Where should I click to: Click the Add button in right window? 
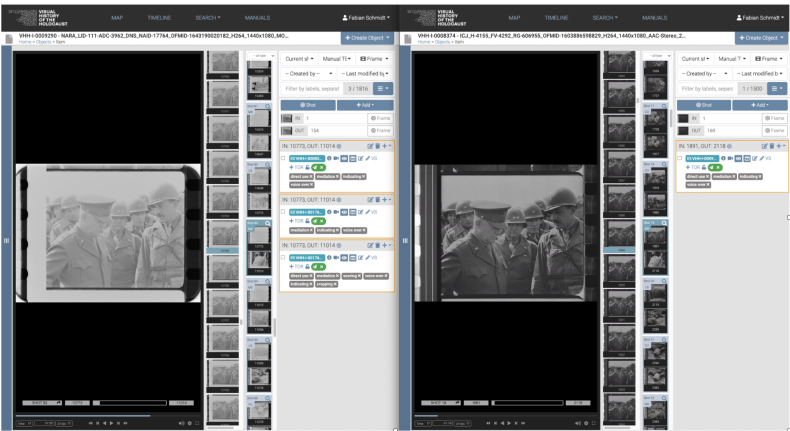click(760, 105)
